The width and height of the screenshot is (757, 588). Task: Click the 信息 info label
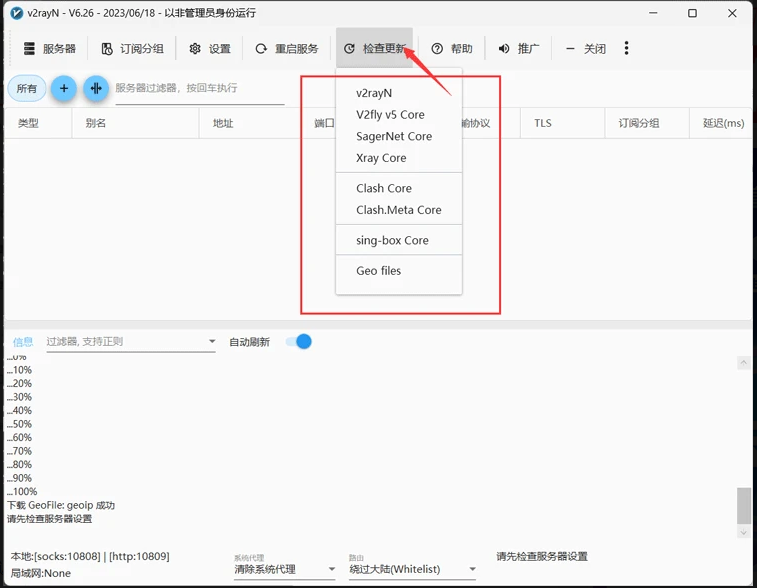point(23,342)
